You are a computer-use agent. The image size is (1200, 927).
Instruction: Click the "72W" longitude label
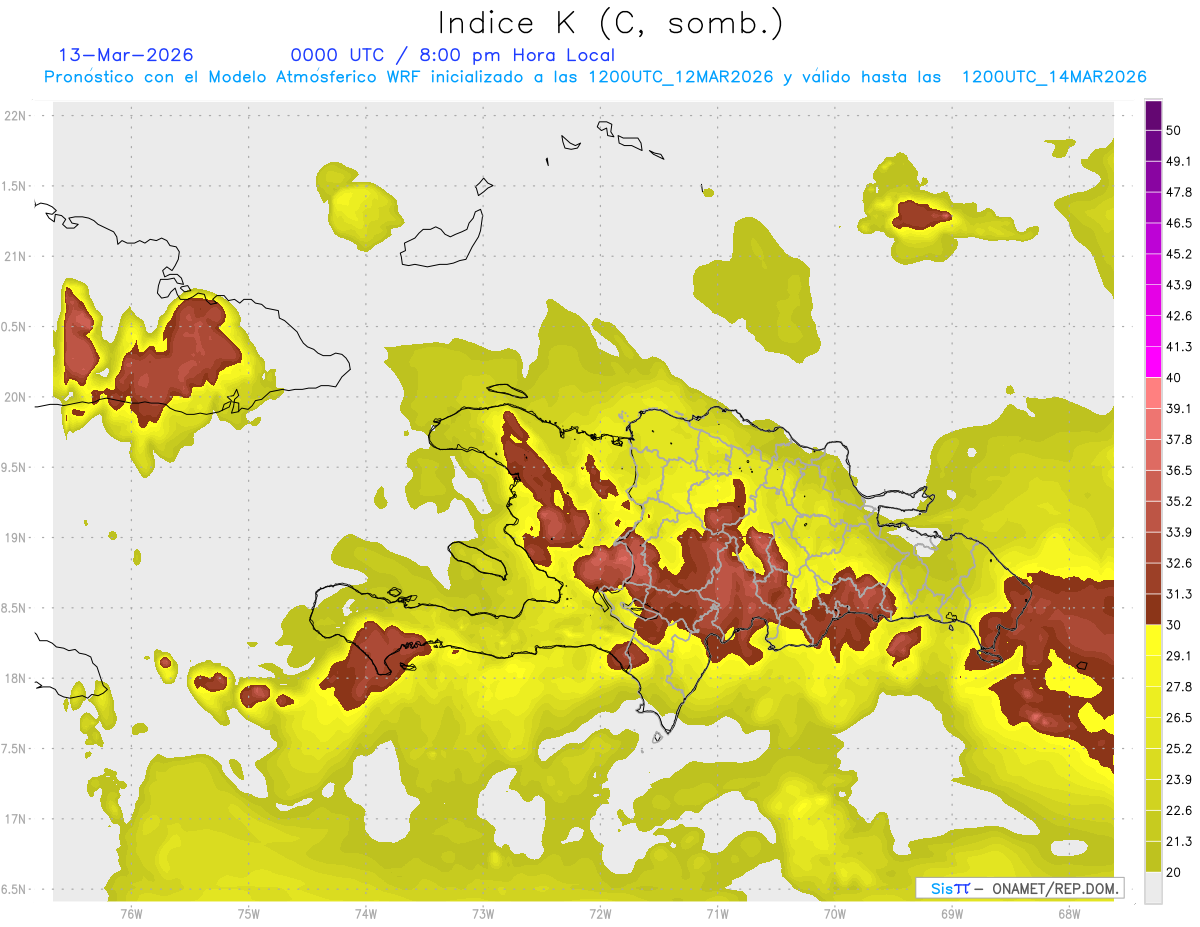(600, 914)
